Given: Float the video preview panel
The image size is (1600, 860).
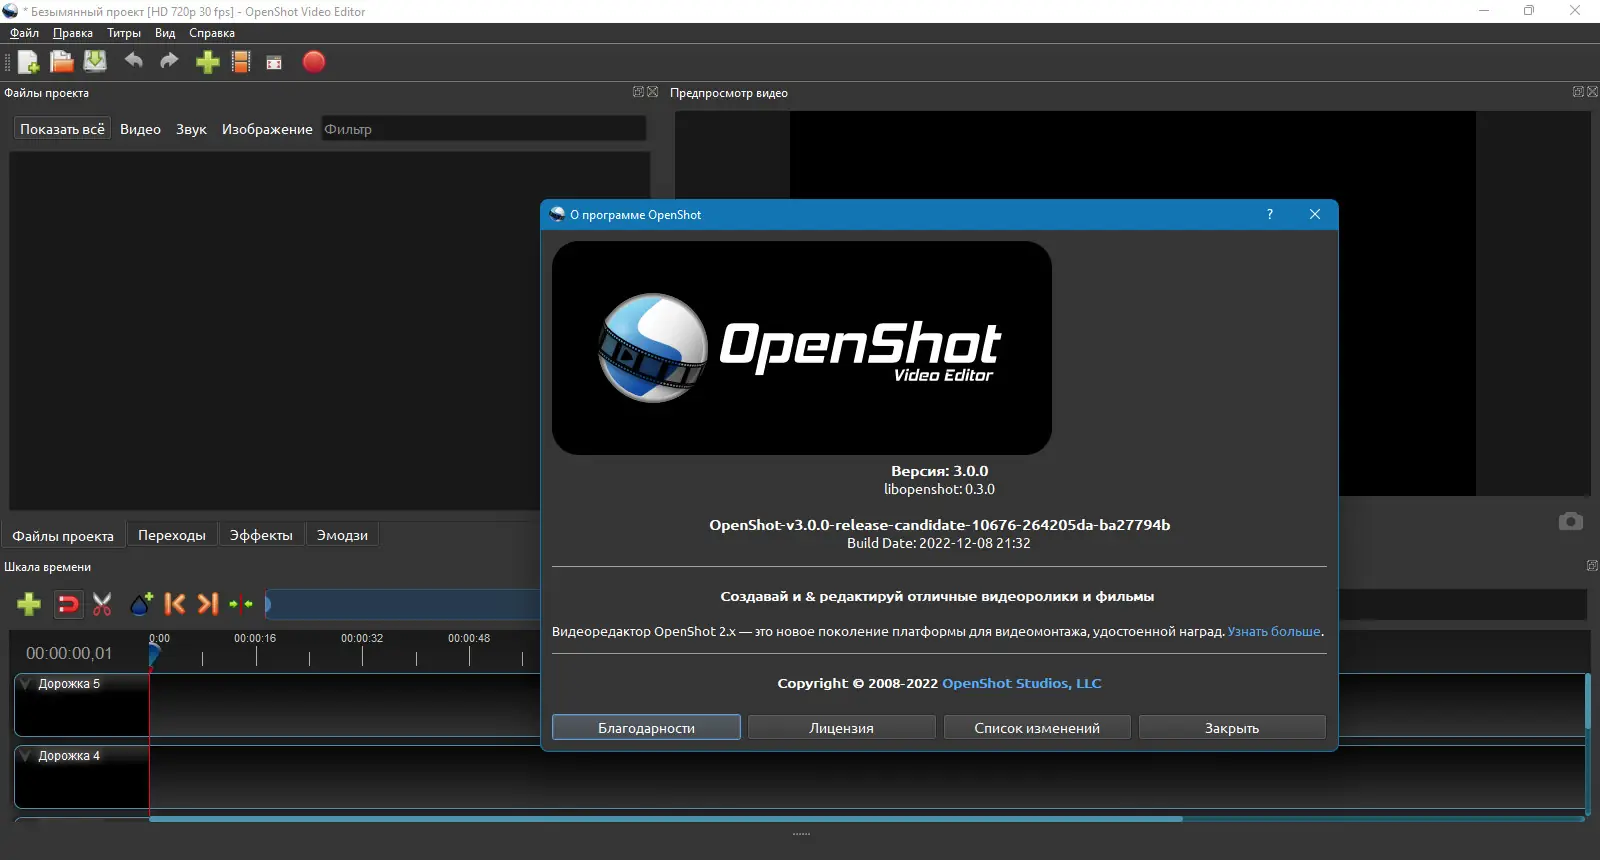Looking at the screenshot, I should point(1578,92).
